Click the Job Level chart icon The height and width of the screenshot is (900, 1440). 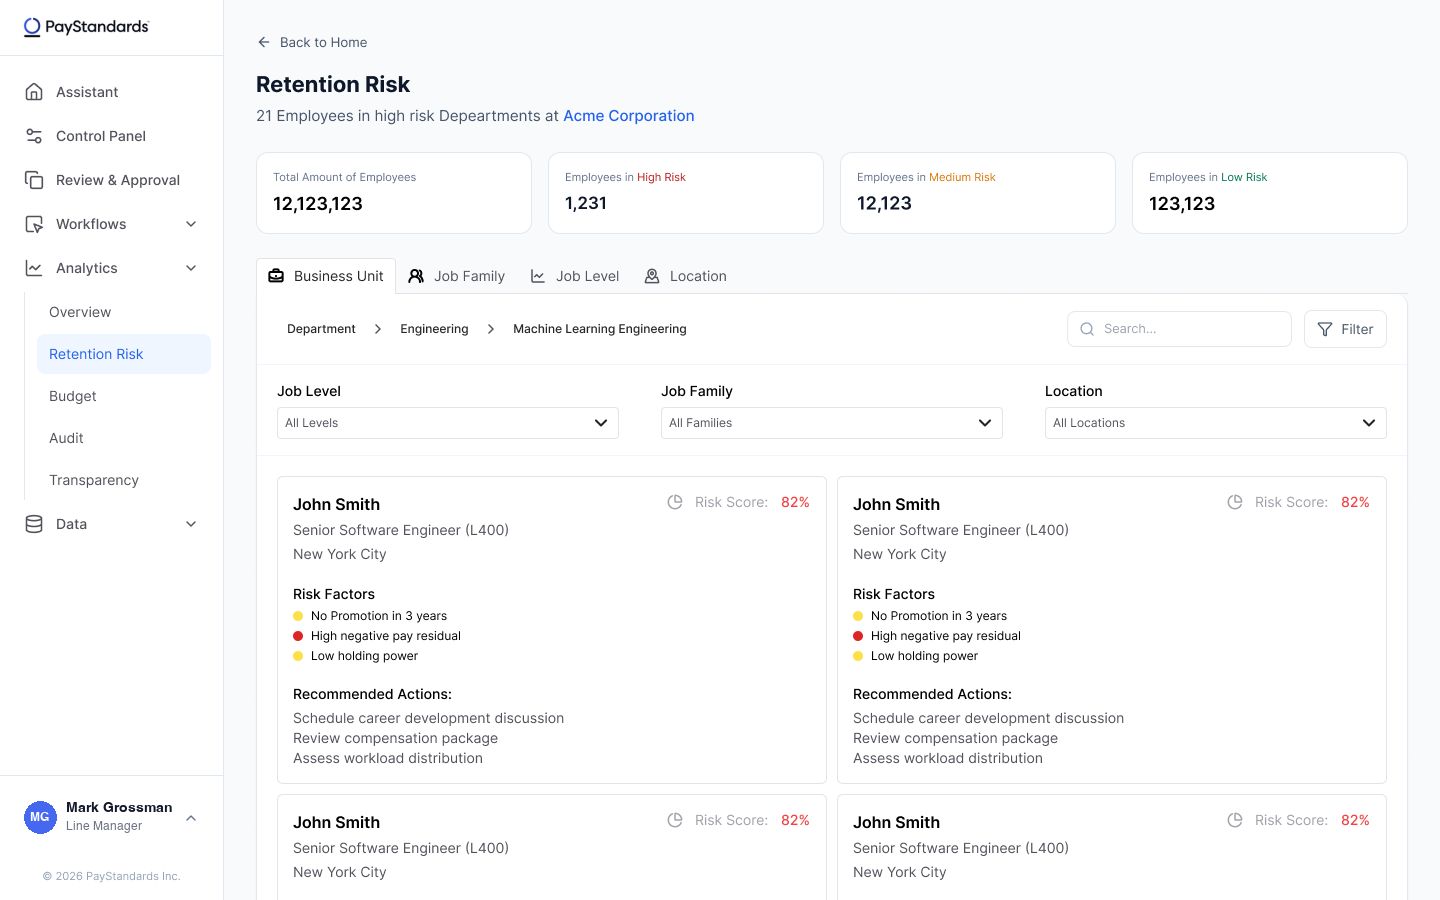(x=538, y=276)
